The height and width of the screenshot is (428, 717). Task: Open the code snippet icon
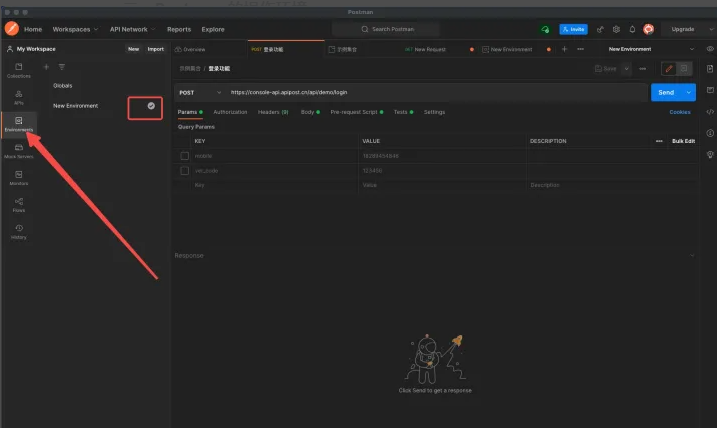(710, 112)
